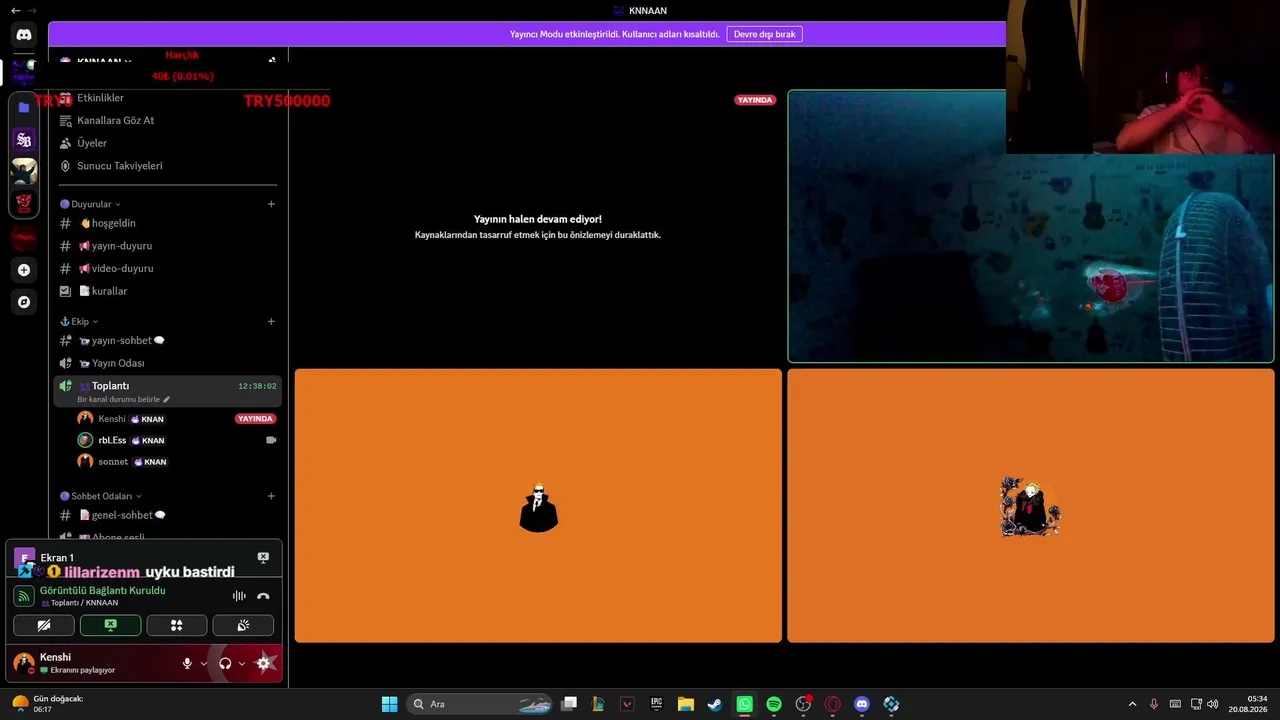Open the Gün doğacak weather widget

pyautogui.click(x=47, y=704)
